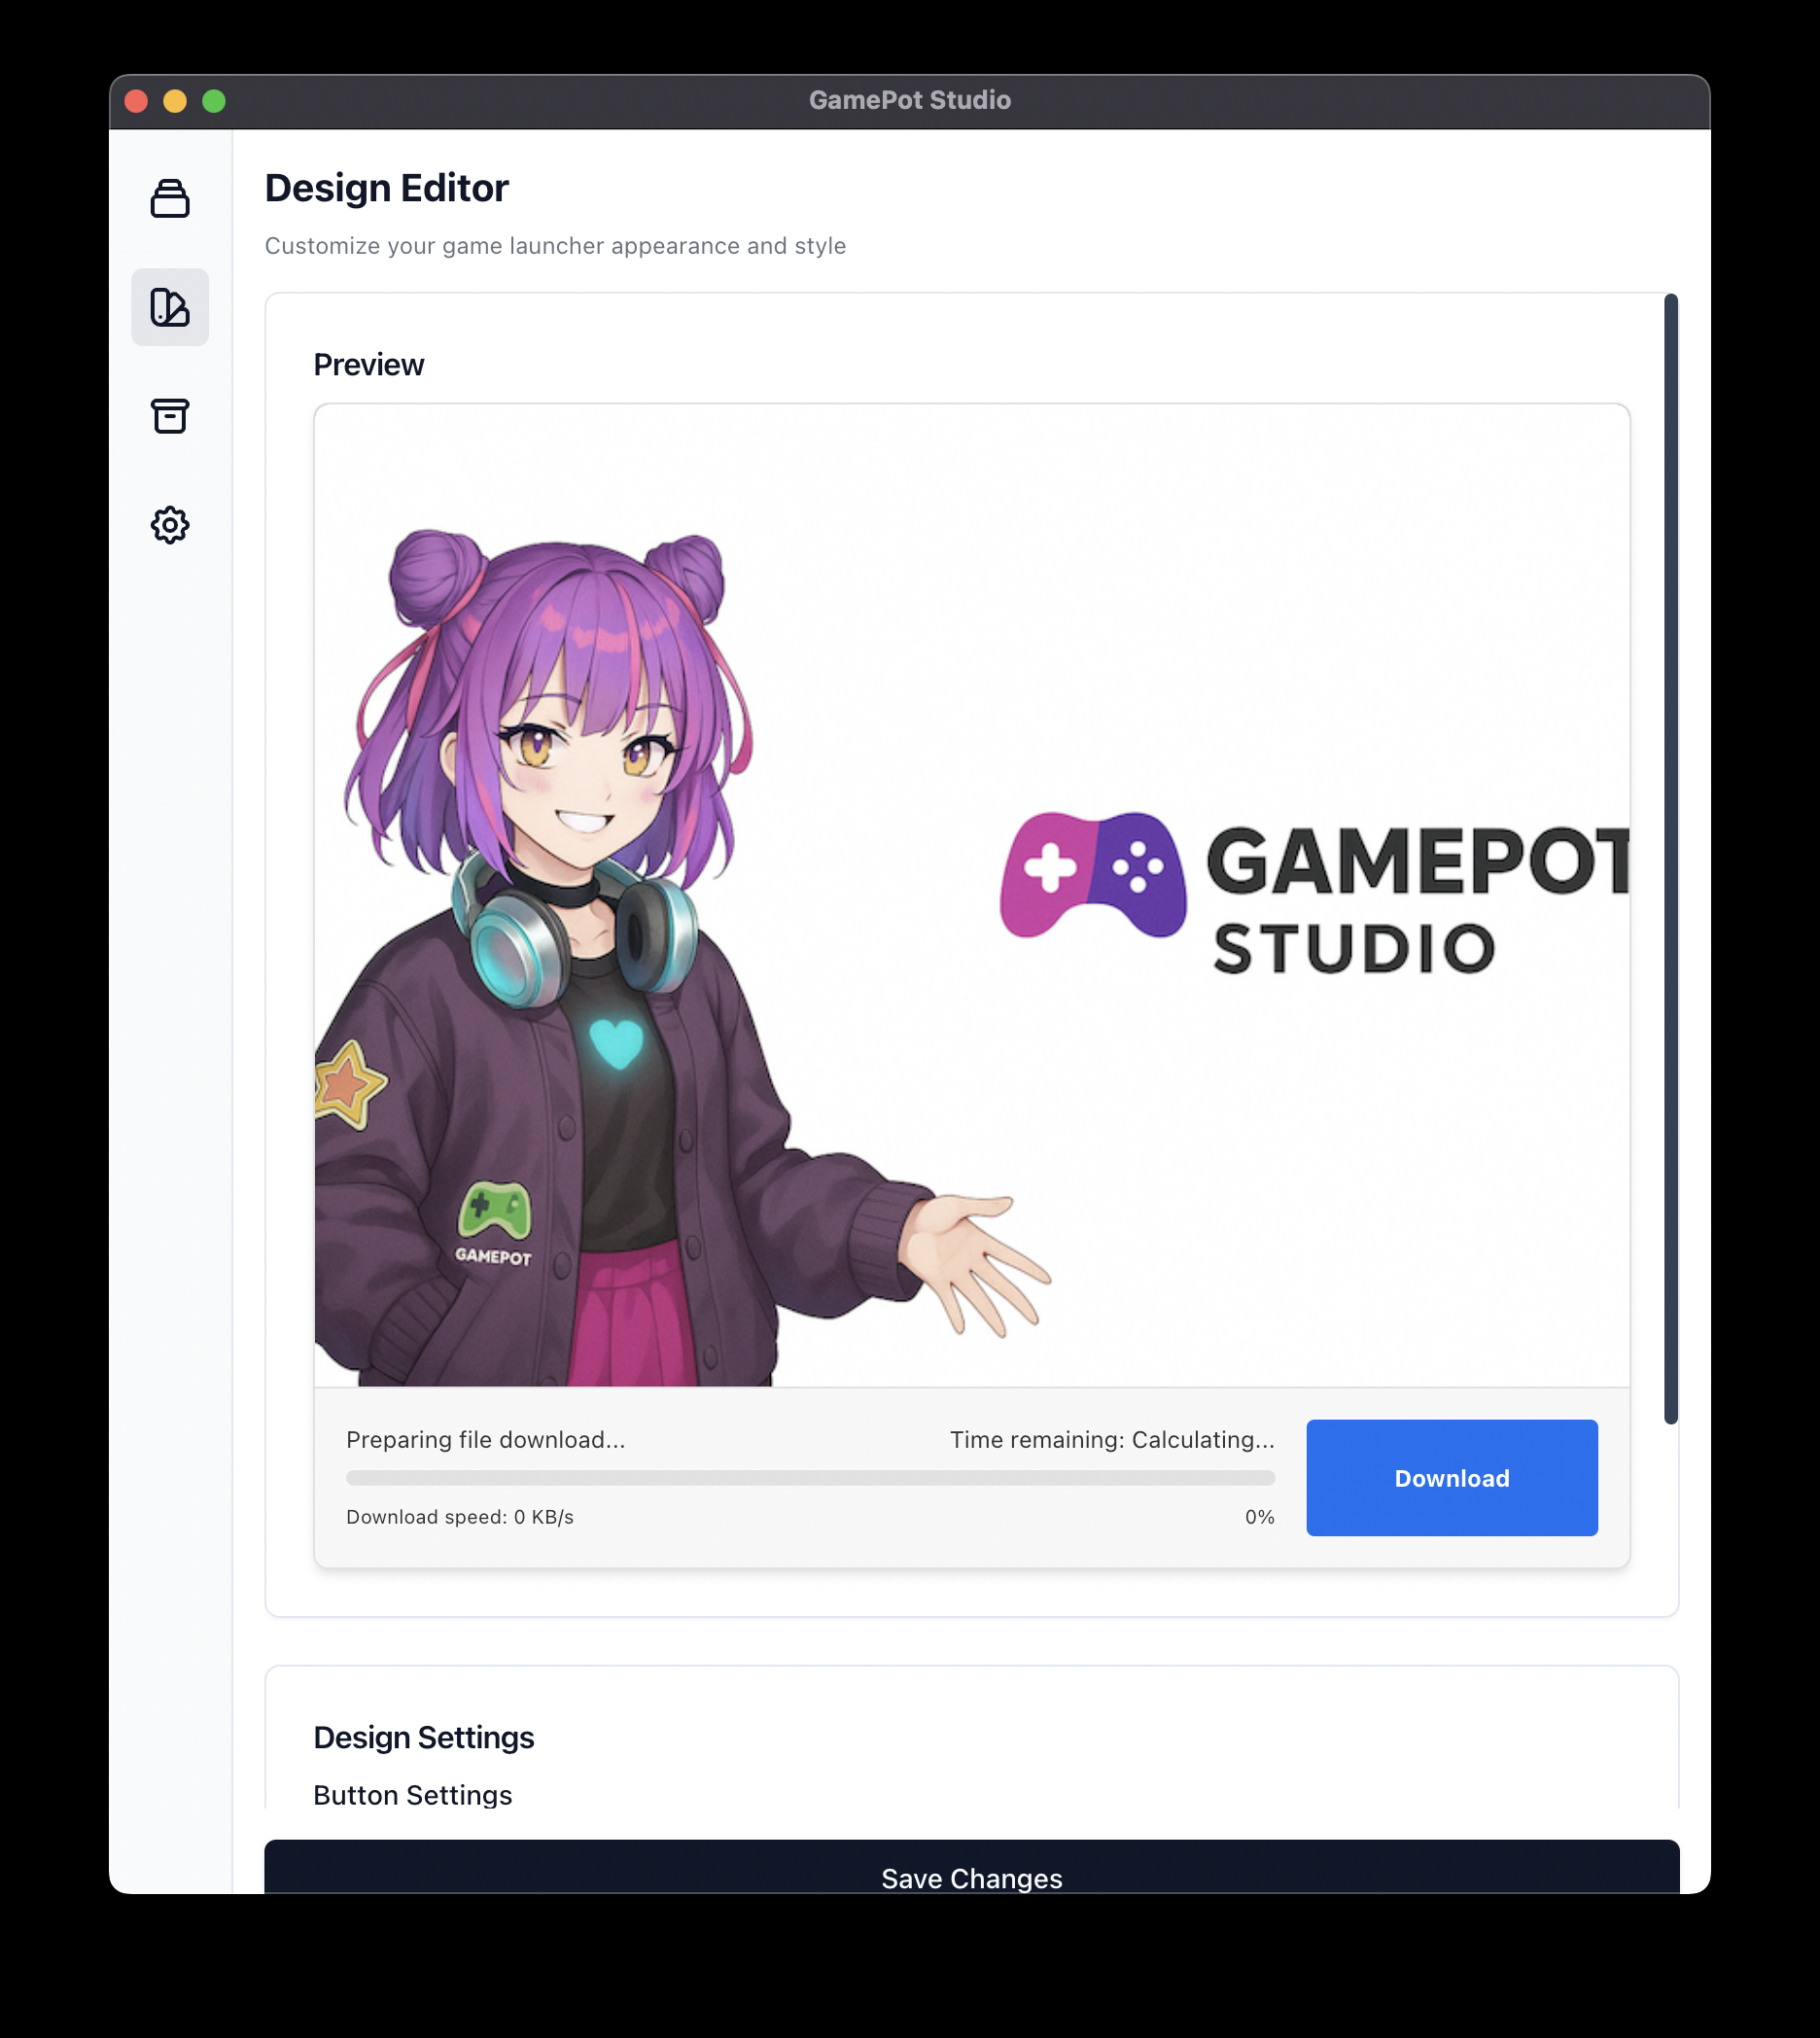The width and height of the screenshot is (1820, 2038).
Task: Open the archive box sidebar icon
Action: coord(170,416)
